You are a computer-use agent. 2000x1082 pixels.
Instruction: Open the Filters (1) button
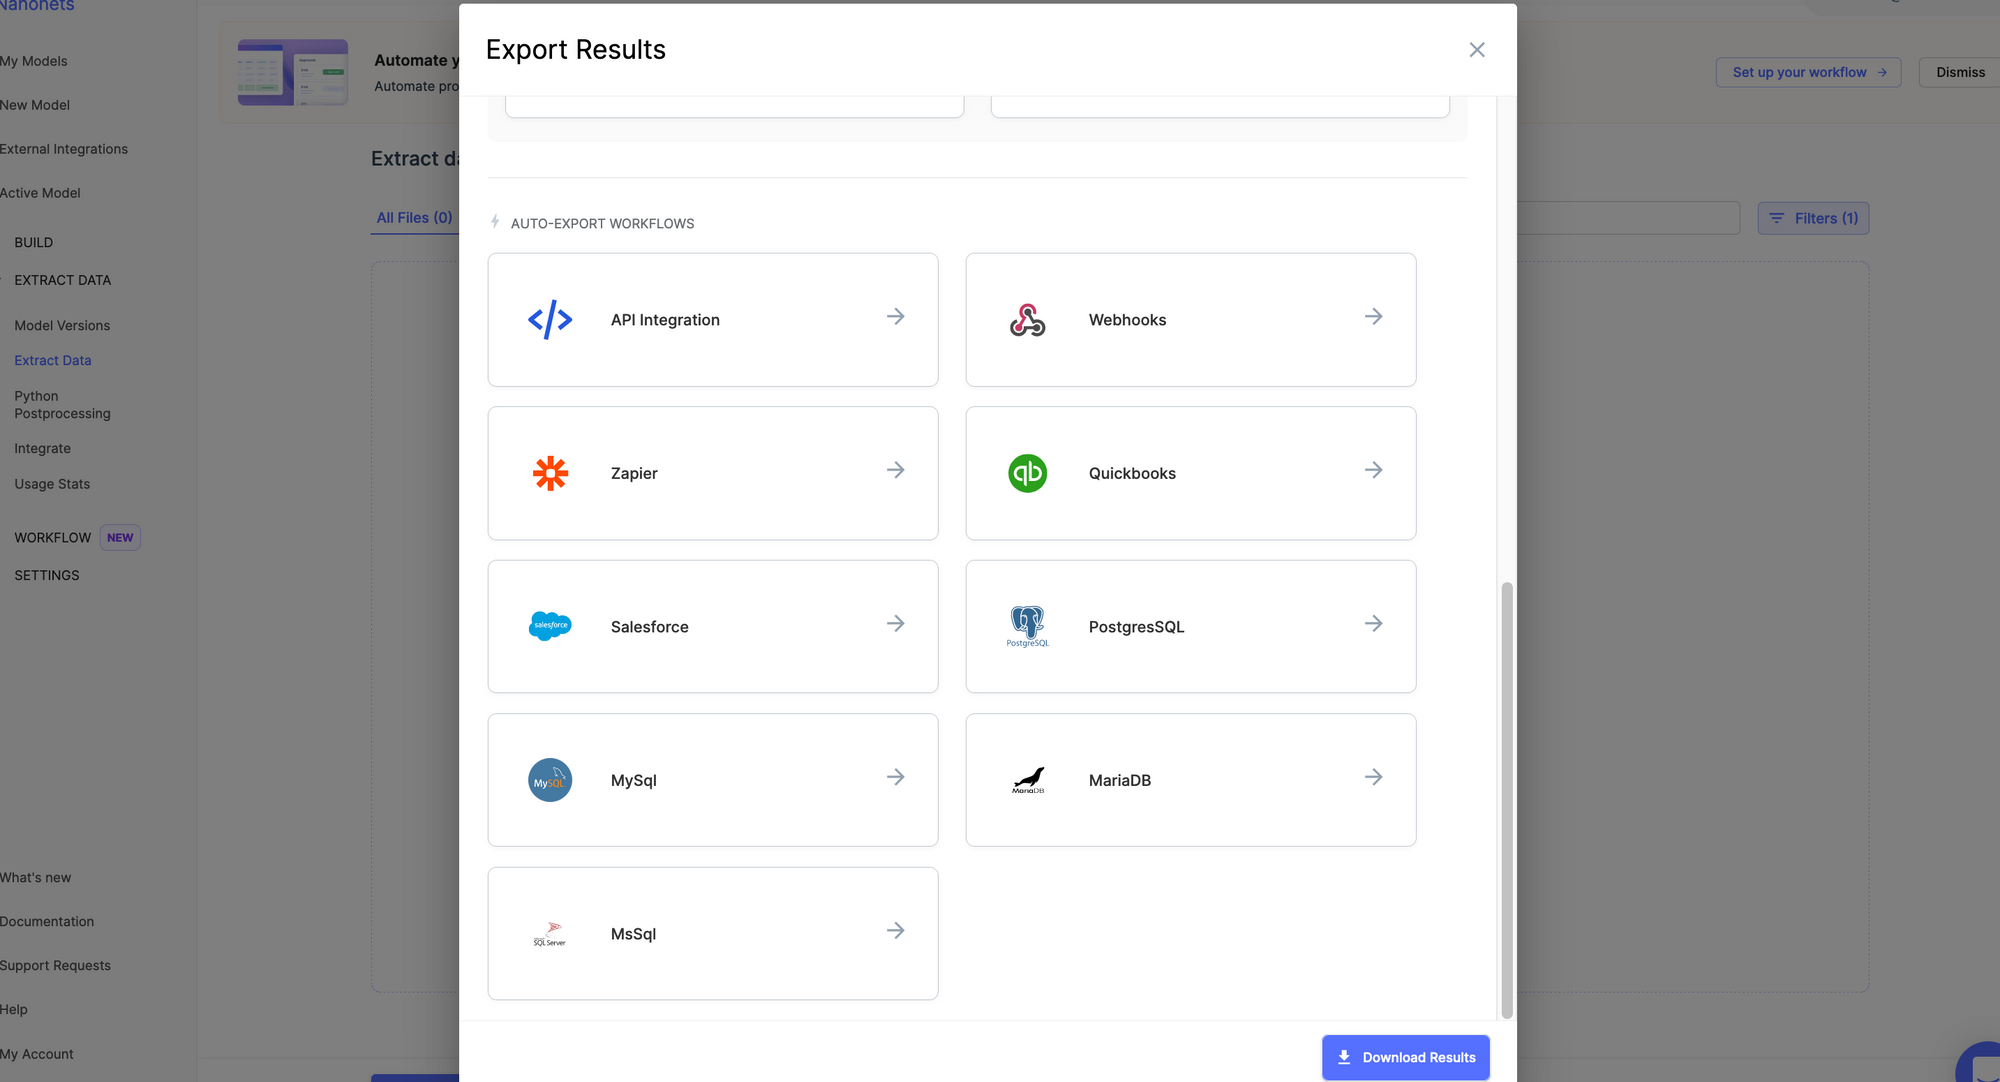(1813, 218)
